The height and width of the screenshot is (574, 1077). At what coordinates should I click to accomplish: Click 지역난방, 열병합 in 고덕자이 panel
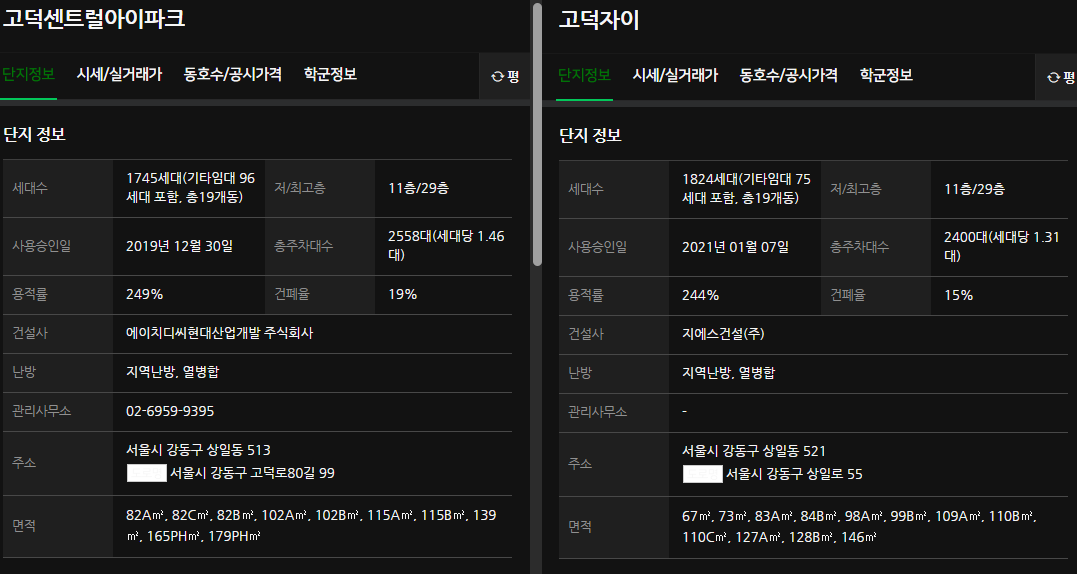(x=728, y=373)
